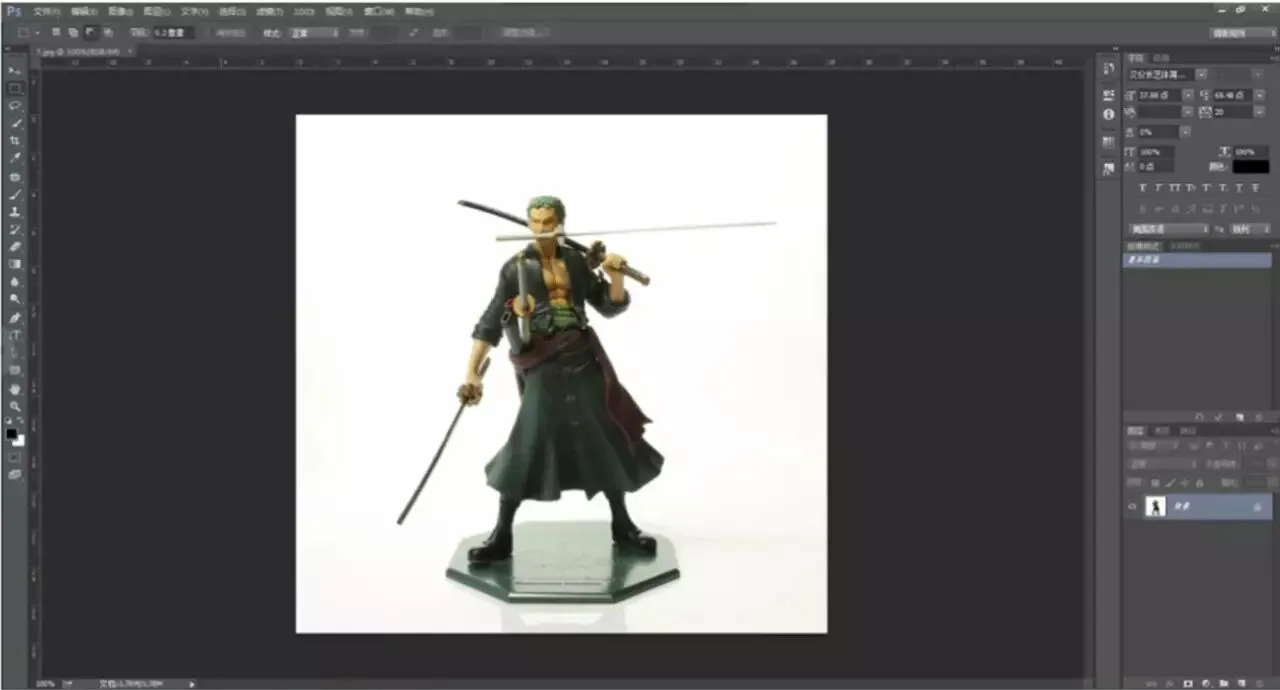The image size is (1280, 690).
Task: Switch to the 通道 (Channels) tab
Action: [1162, 431]
